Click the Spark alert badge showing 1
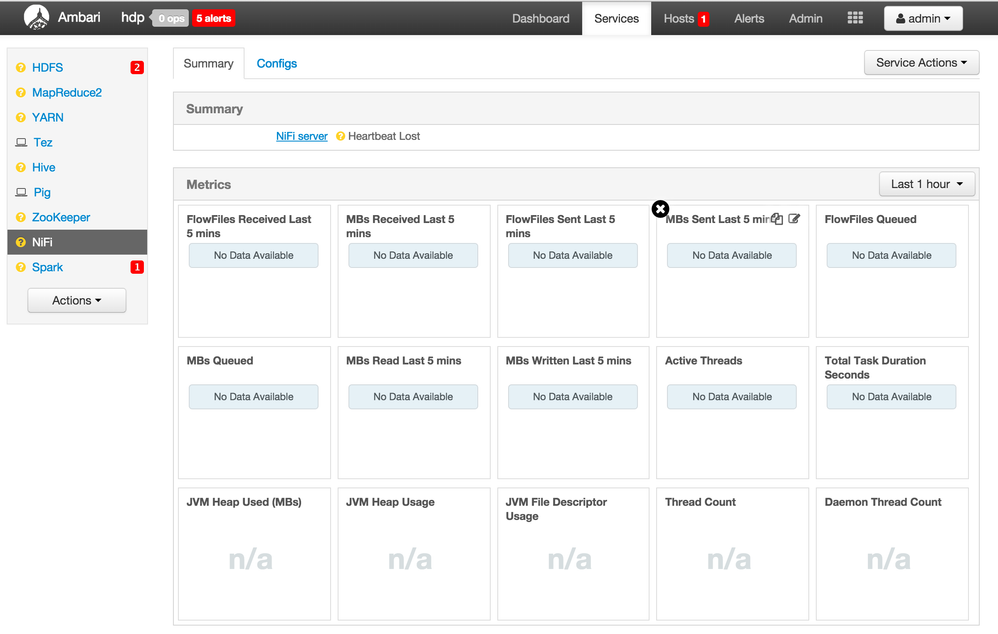Screen dimensions: 998x634 click(x=137, y=267)
